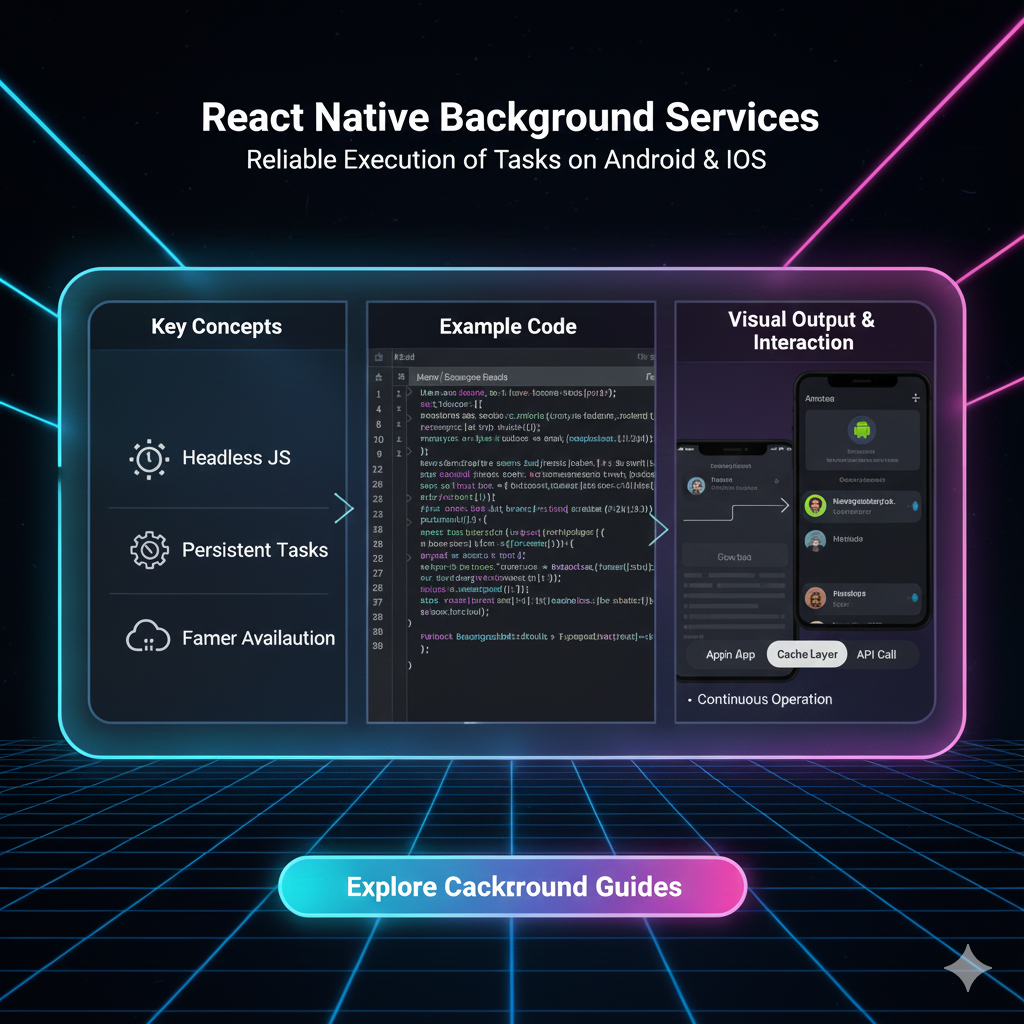Image resolution: width=1024 pixels, height=1024 pixels.
Task: Enable the toggle beside Nevagelobterfok
Action: (915, 504)
